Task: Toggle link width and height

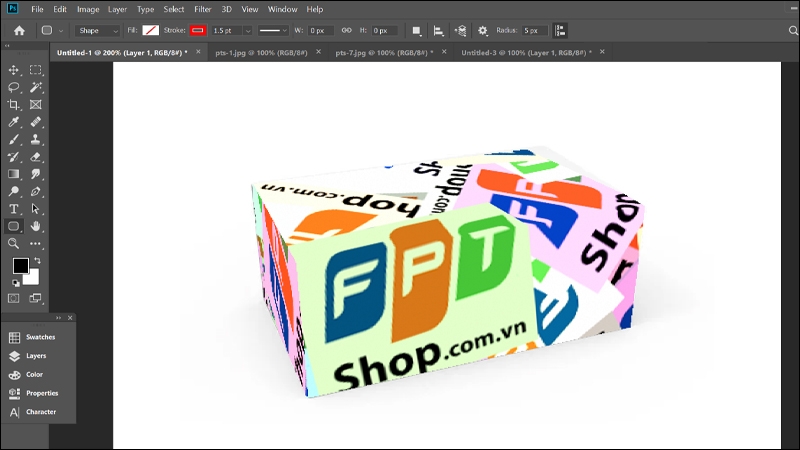Action: pyautogui.click(x=346, y=31)
